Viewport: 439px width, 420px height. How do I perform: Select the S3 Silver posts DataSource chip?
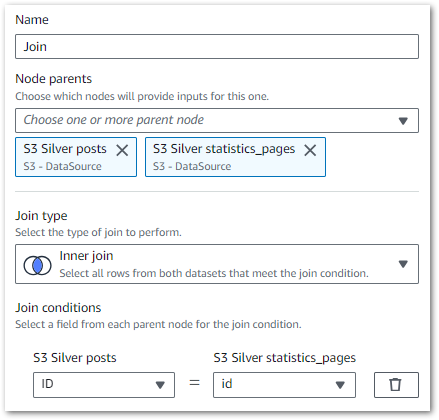[x=76, y=157]
